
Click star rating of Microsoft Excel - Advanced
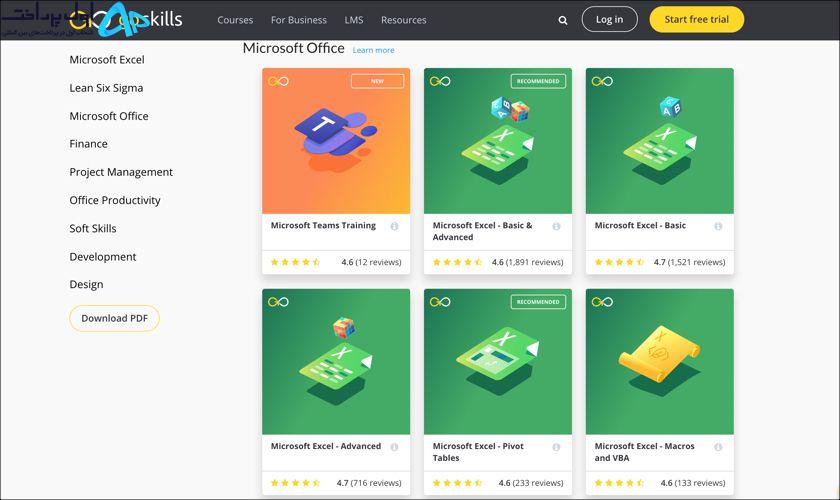coord(296,483)
